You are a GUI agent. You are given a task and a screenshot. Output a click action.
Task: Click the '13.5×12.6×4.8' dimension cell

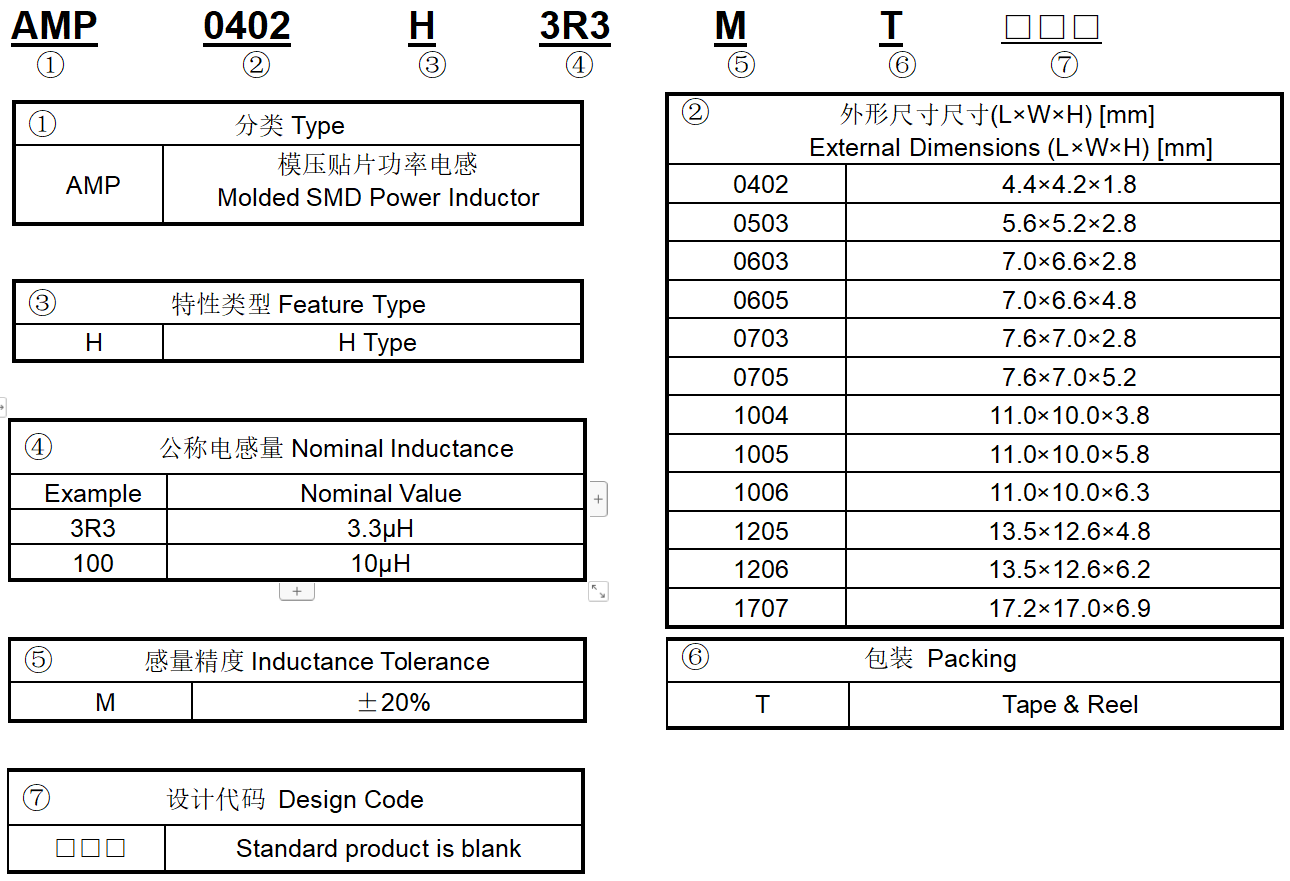tap(1064, 531)
